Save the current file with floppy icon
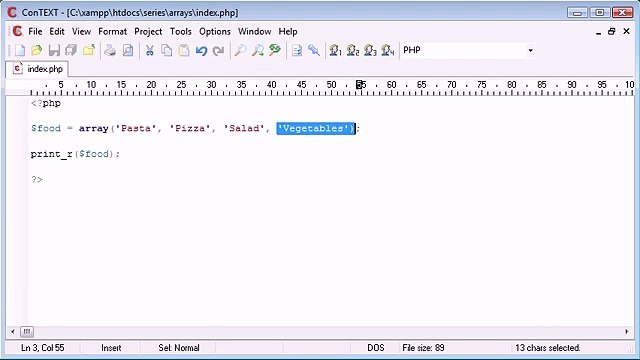This screenshot has width=640, height=360. (54, 51)
